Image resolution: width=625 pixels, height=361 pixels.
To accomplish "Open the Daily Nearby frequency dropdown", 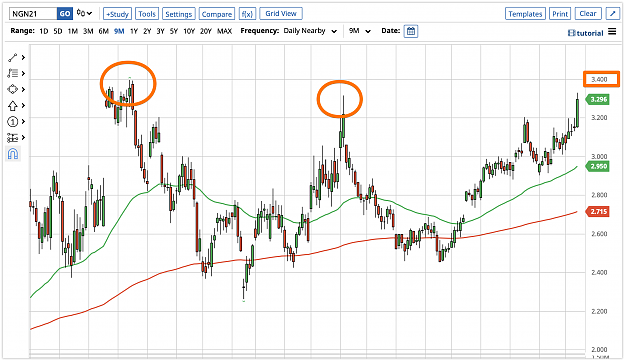I will (x=310, y=31).
